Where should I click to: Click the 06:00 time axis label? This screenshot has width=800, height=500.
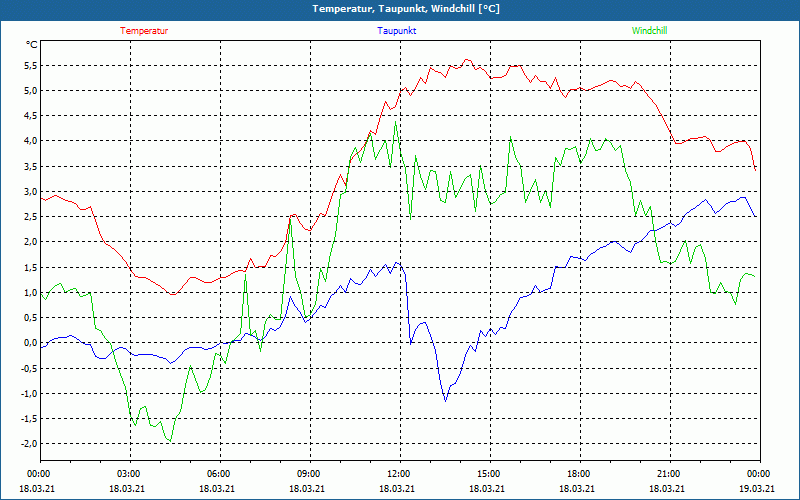218,474
